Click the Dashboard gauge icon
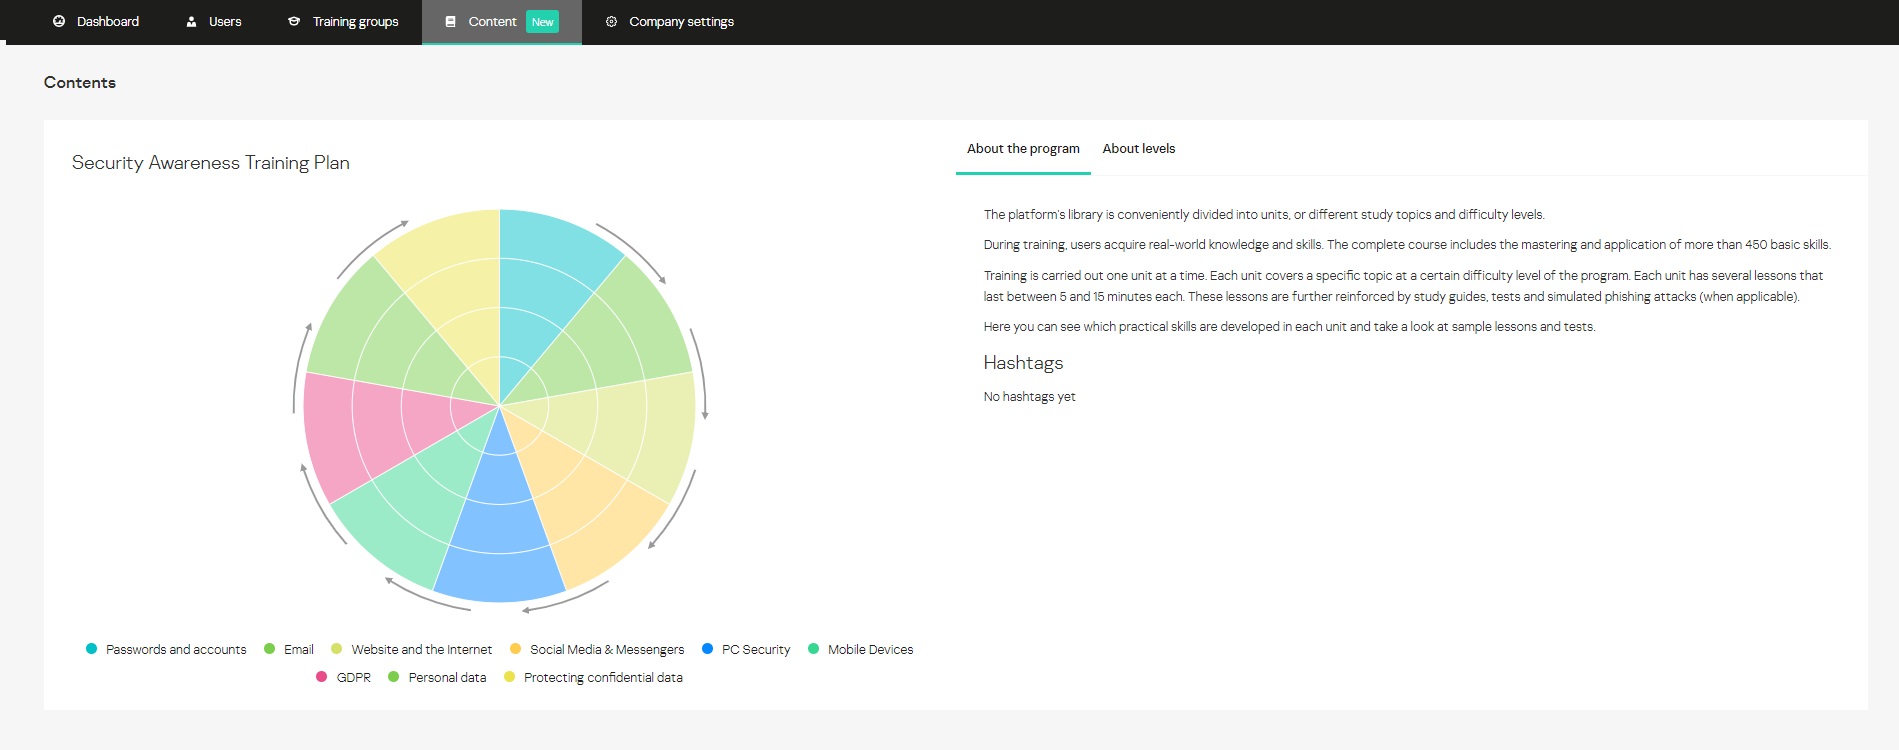Image resolution: width=1899 pixels, height=750 pixels. coord(59,21)
